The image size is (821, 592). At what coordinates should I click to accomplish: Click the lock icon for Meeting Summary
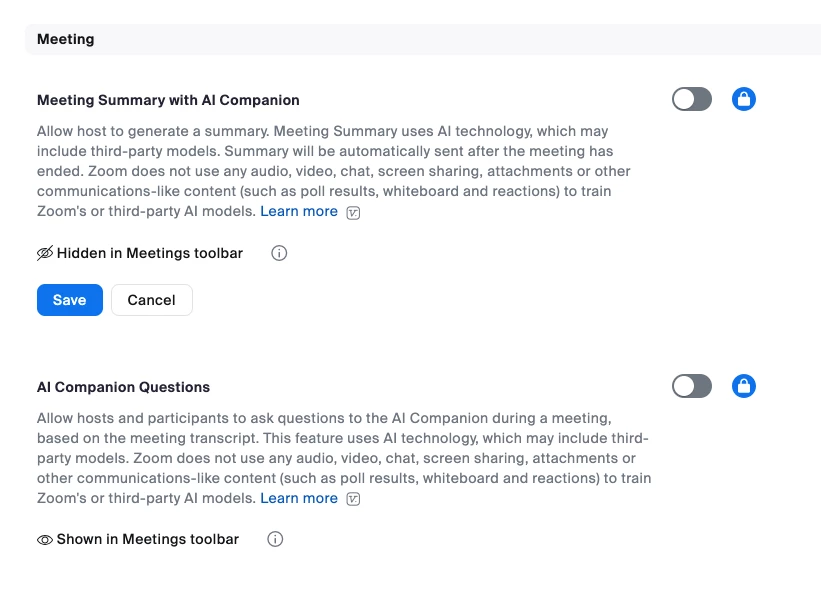click(743, 99)
